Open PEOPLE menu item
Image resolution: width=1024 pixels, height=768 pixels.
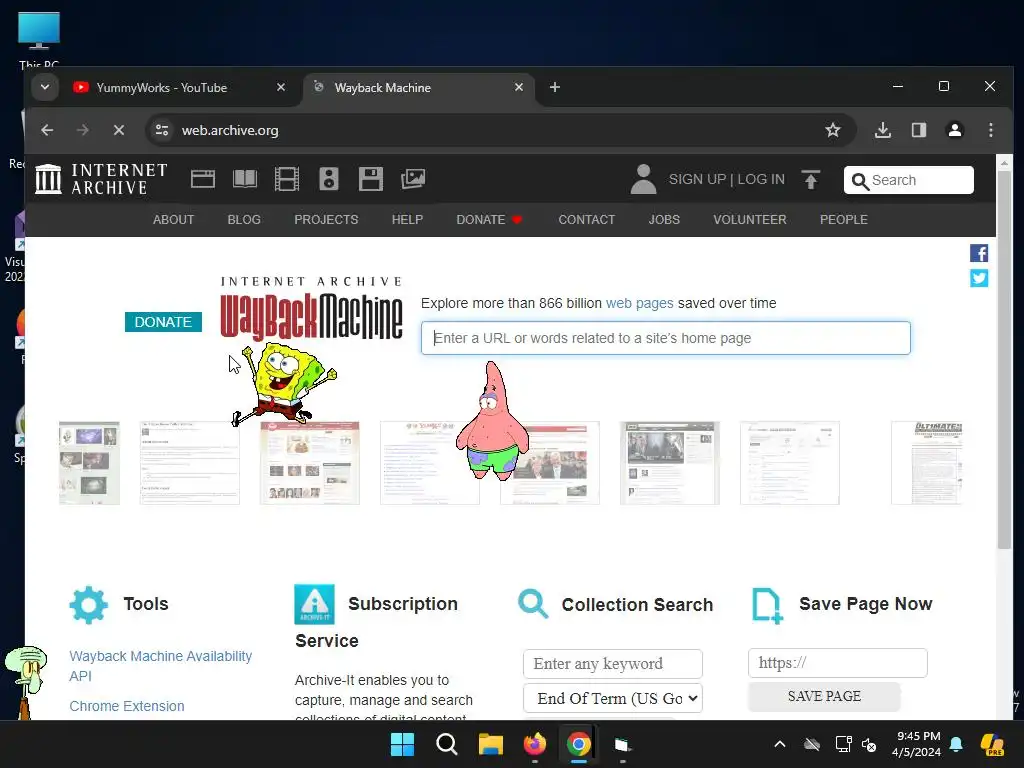[x=844, y=219]
